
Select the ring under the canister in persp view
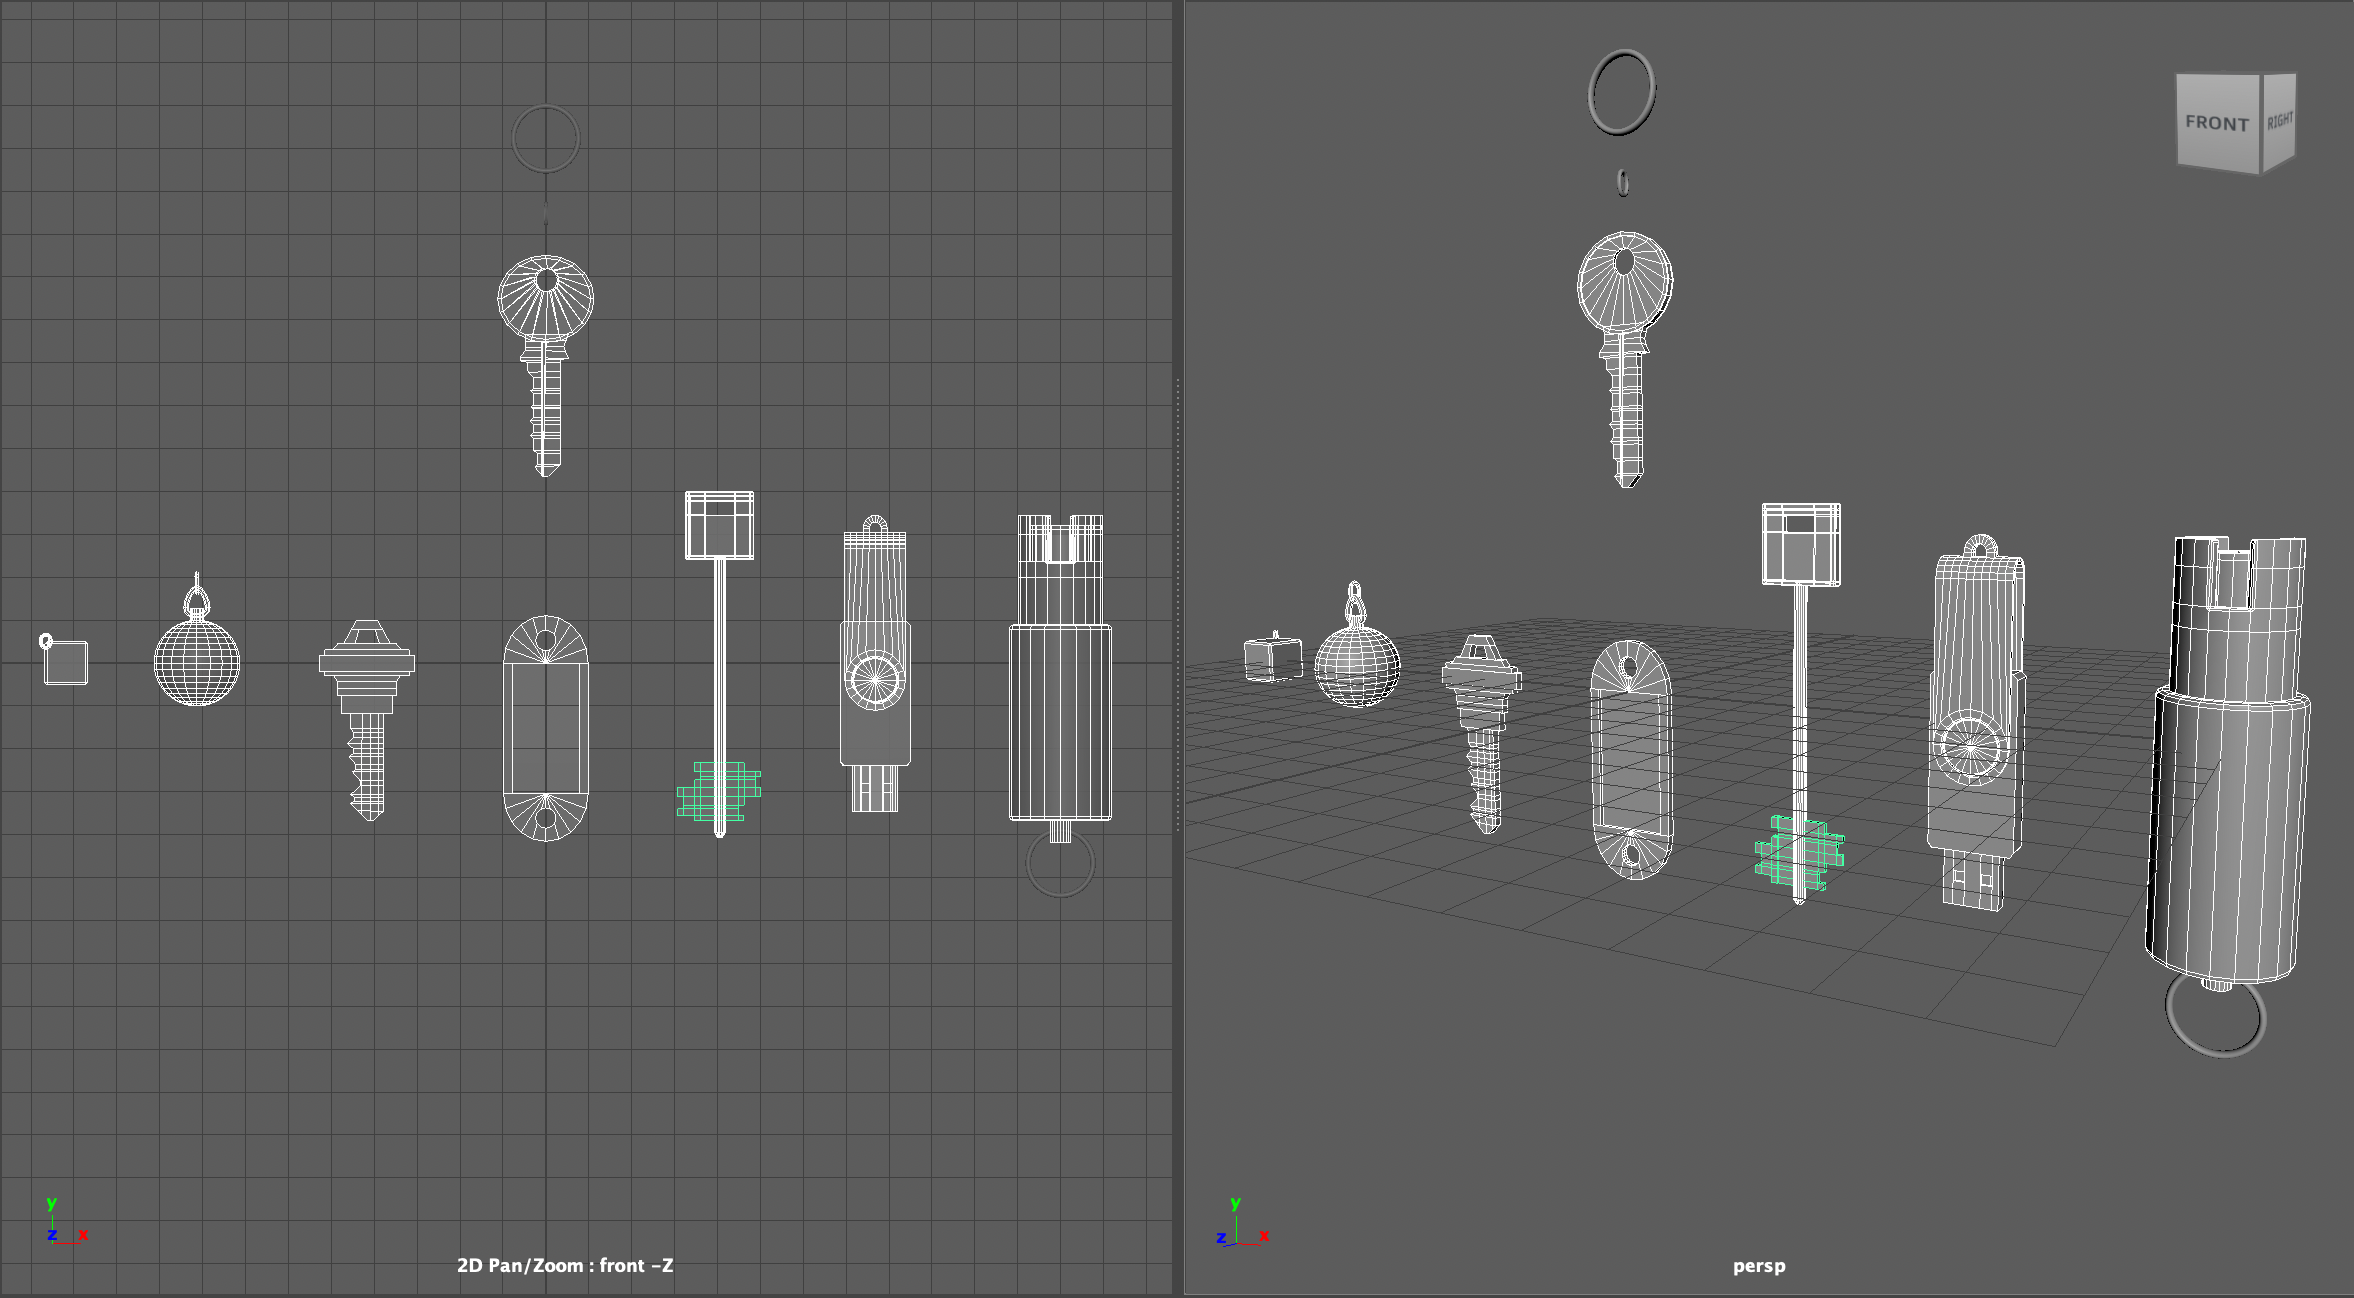click(x=2216, y=1016)
